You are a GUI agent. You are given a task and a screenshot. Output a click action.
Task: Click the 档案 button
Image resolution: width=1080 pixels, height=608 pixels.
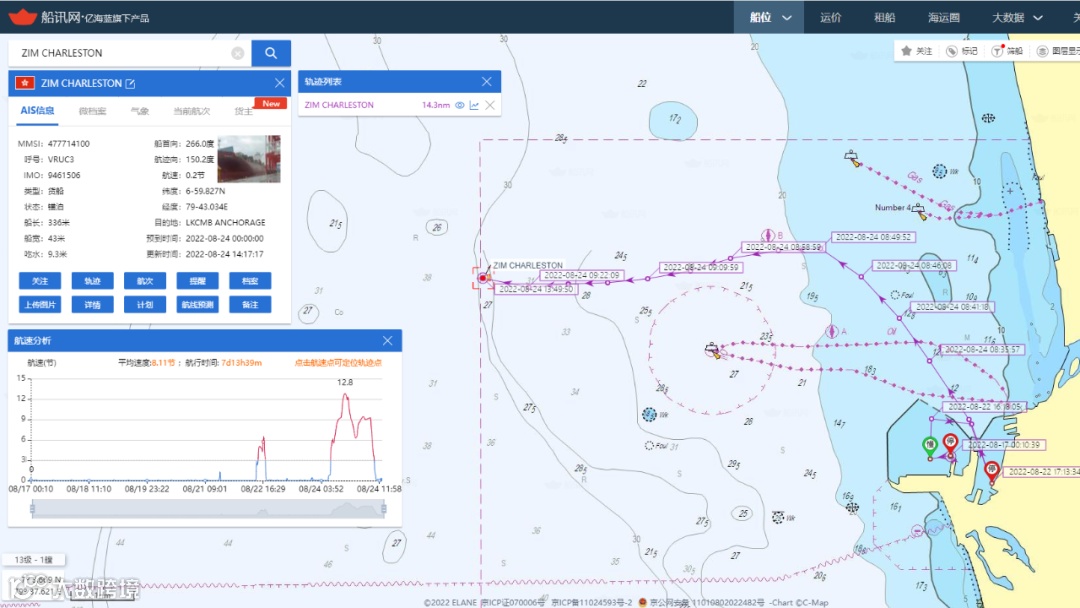coord(250,281)
